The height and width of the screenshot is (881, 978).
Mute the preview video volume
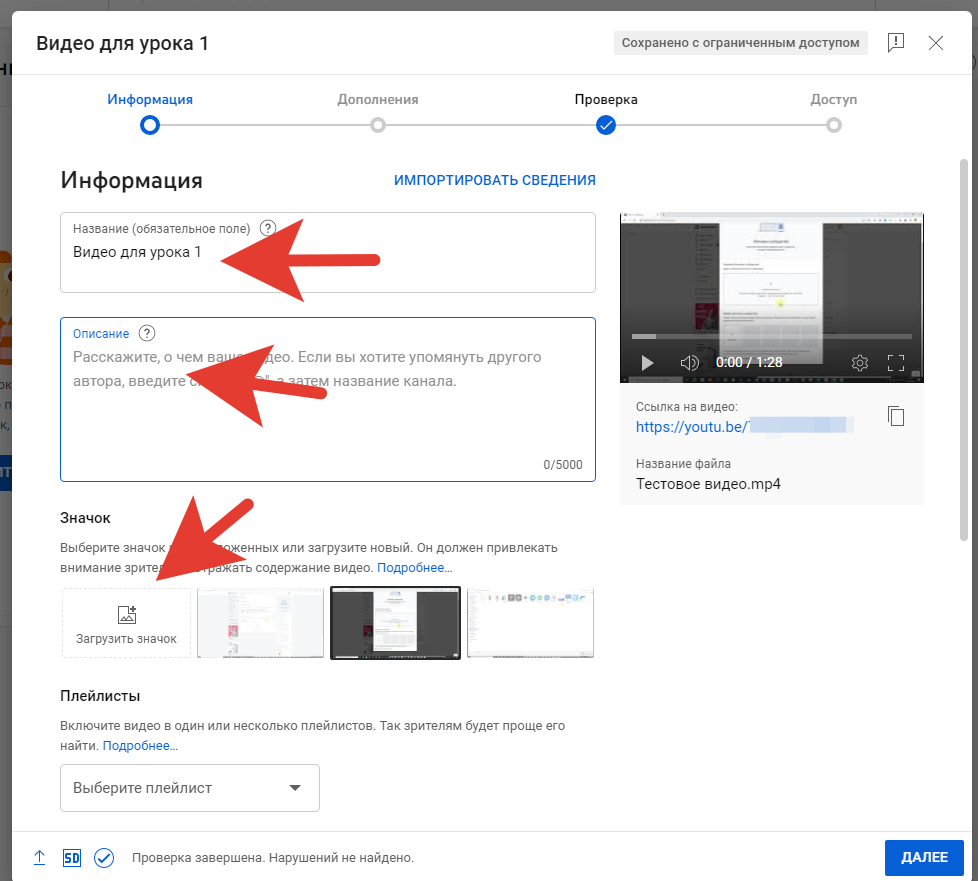click(x=689, y=363)
